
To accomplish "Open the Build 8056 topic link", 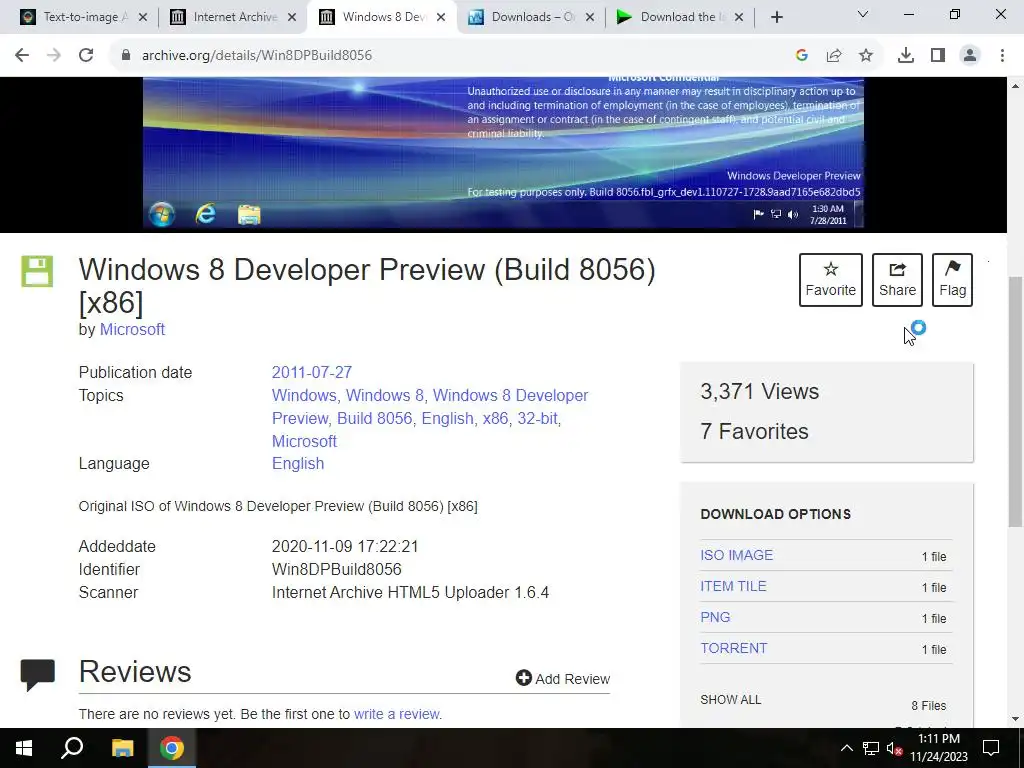I will (x=374, y=419).
